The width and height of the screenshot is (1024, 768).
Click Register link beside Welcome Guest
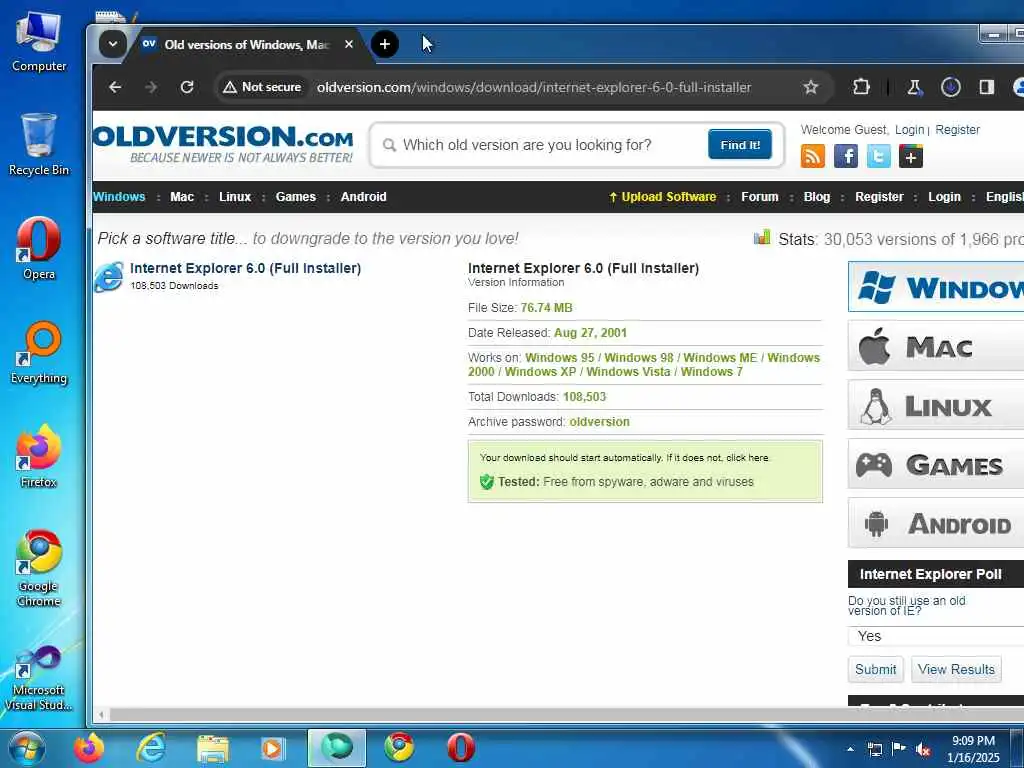957,129
